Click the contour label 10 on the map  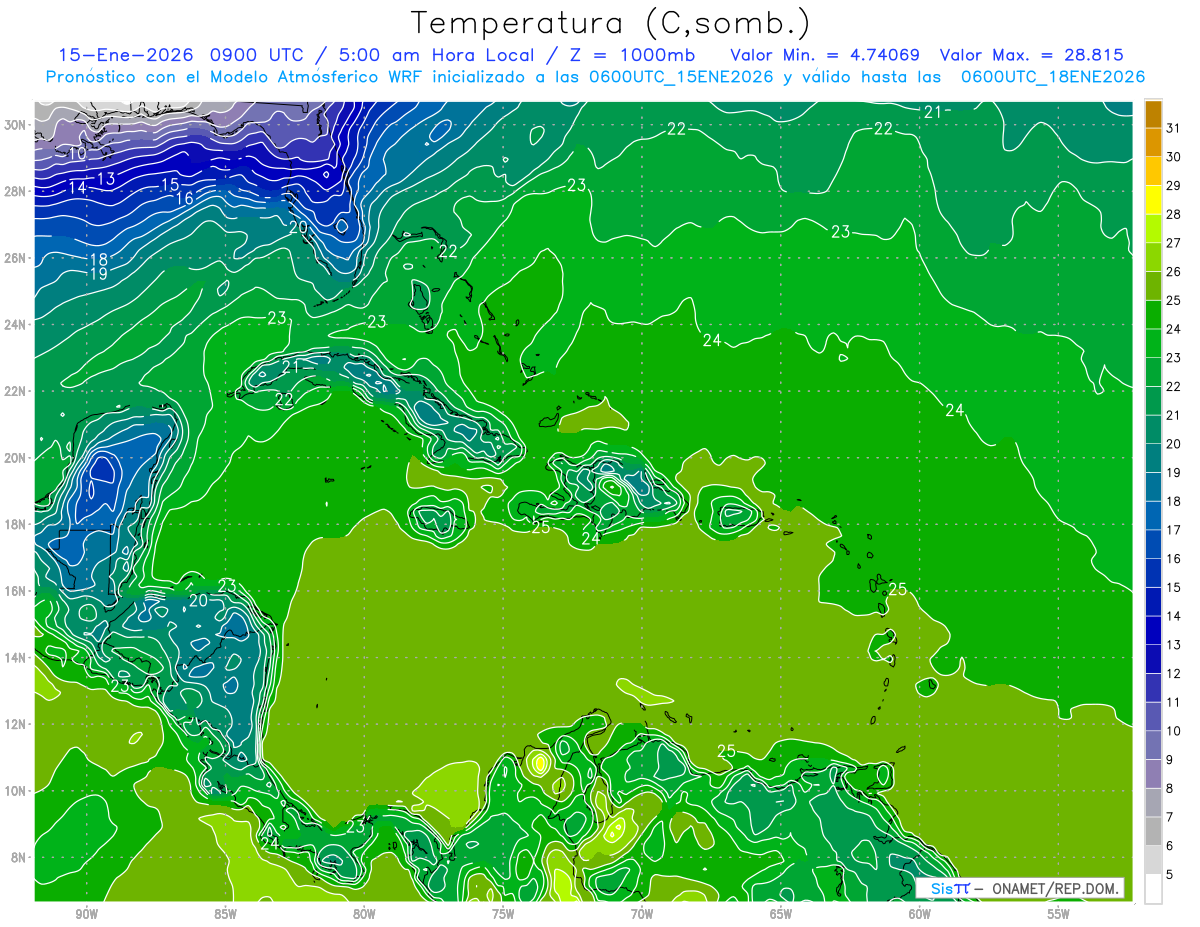(x=77, y=154)
